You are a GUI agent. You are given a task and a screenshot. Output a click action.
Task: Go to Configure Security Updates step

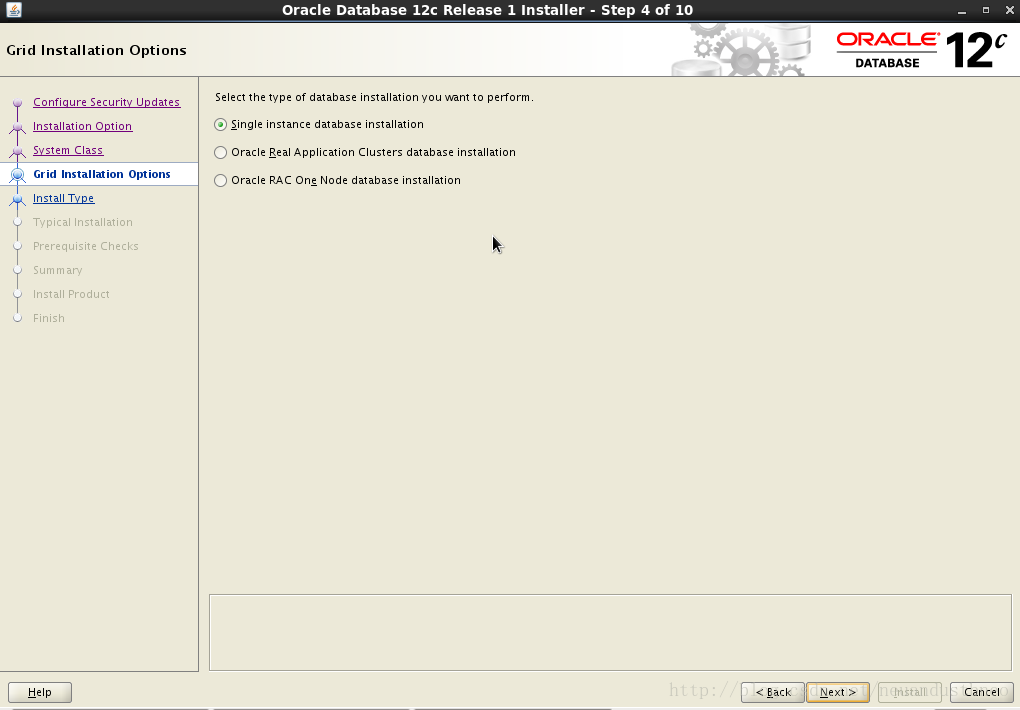107,102
